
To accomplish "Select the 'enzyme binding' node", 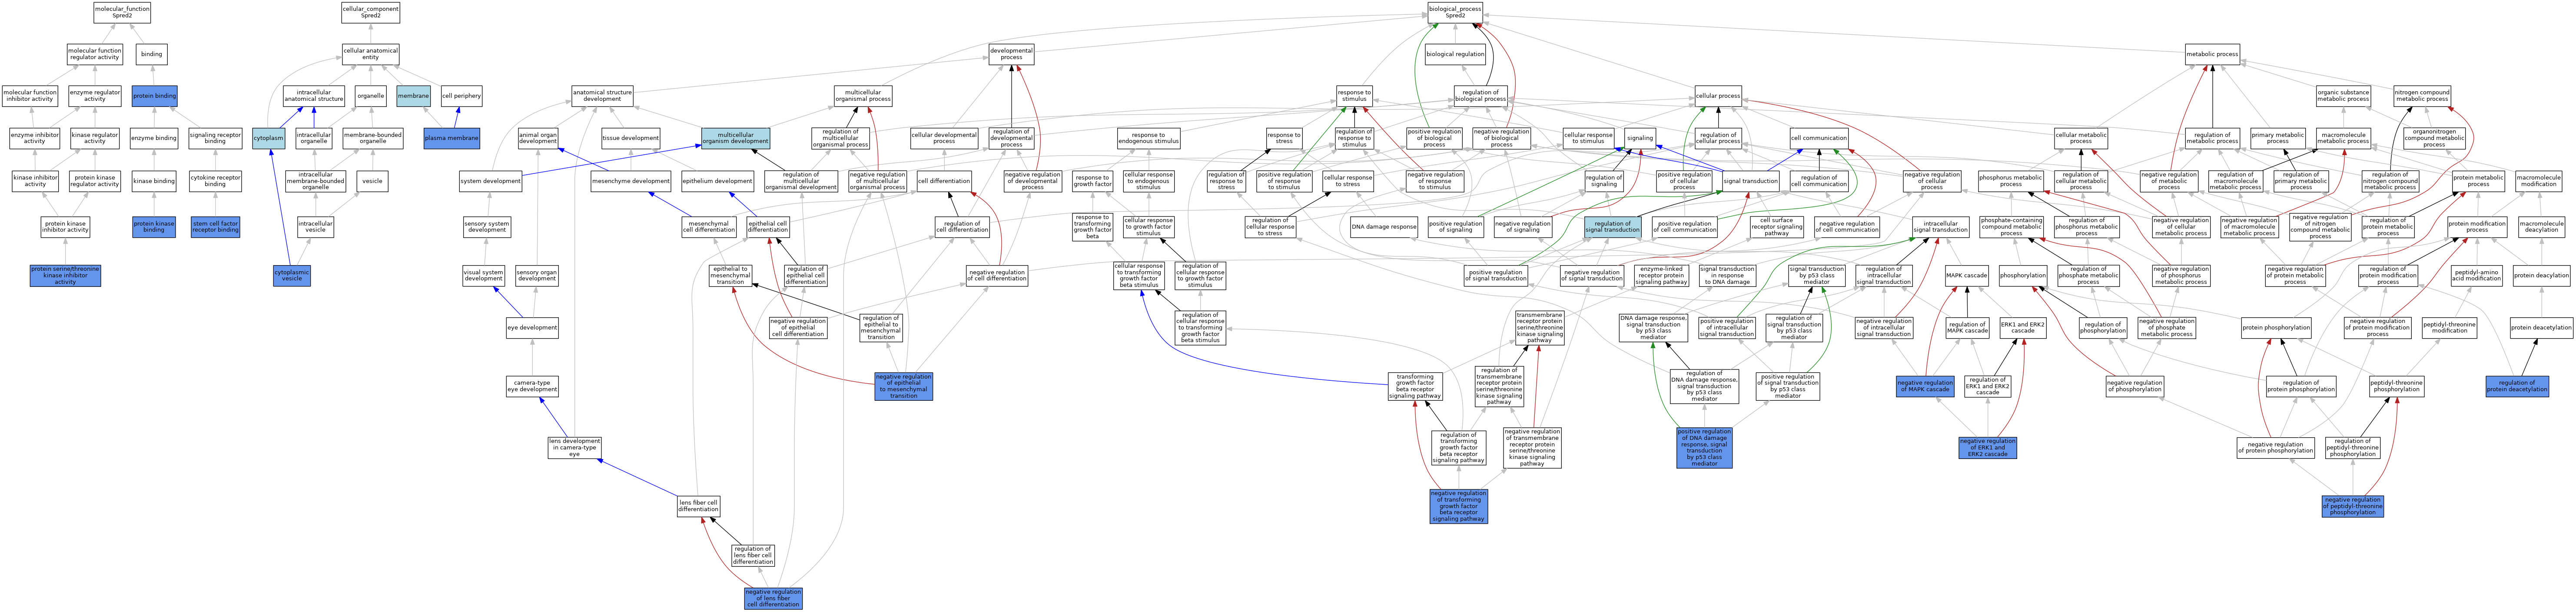I will point(154,138).
